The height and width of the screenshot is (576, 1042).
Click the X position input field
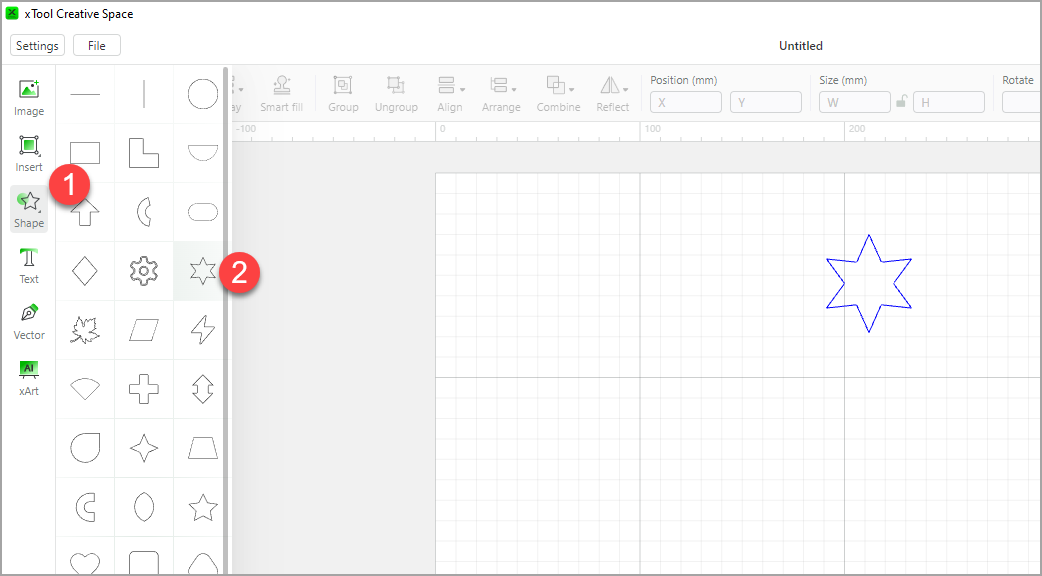click(x=686, y=102)
